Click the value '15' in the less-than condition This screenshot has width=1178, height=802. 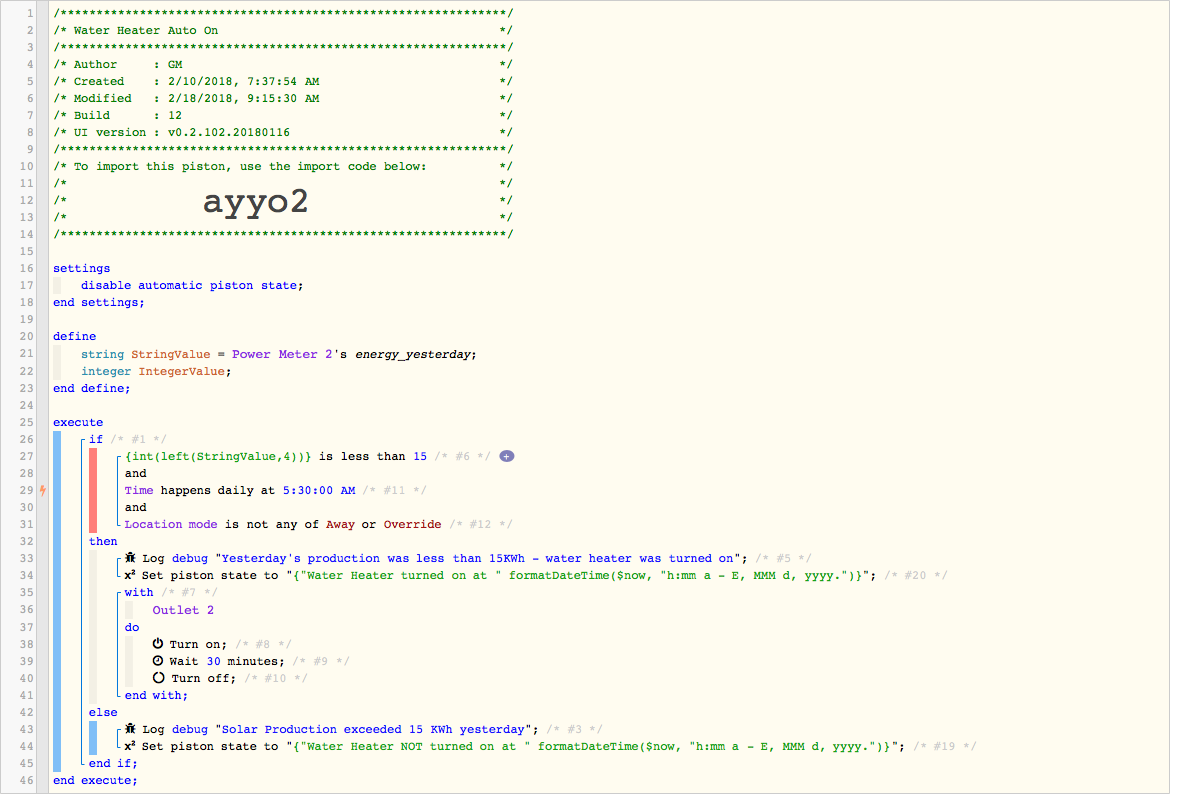(x=420, y=457)
